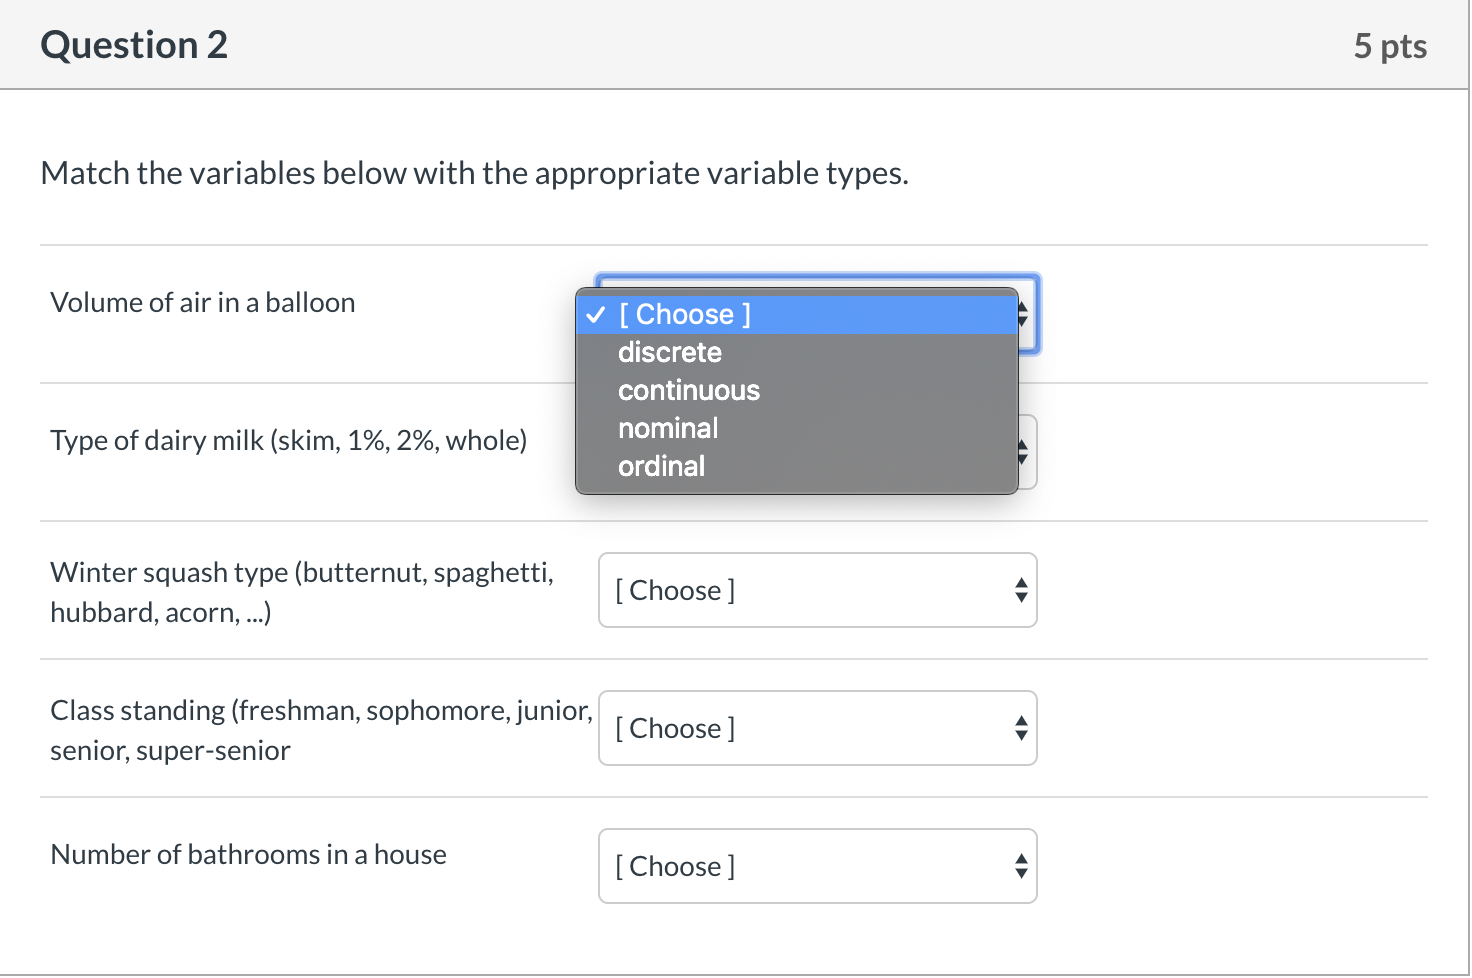The height and width of the screenshot is (978, 1472).
Task: Select "discrete" from the open dropdown list
Action: 669,352
